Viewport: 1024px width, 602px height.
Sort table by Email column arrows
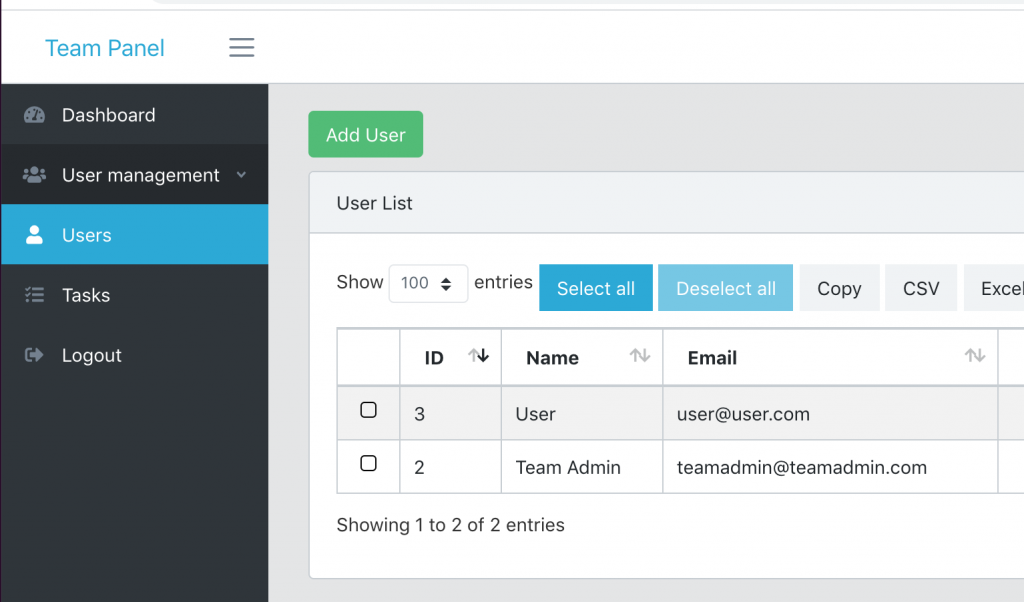pyautogui.click(x=974, y=356)
